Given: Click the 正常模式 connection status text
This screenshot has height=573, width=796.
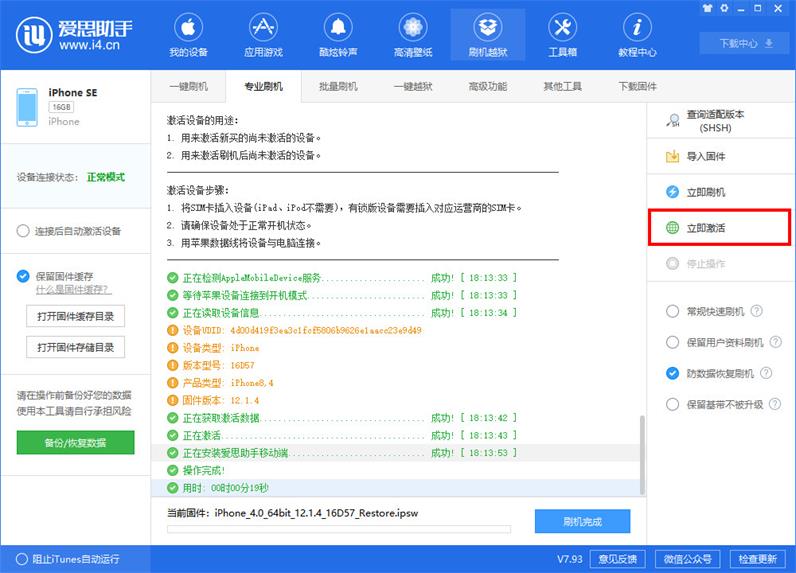Looking at the screenshot, I should [x=106, y=177].
